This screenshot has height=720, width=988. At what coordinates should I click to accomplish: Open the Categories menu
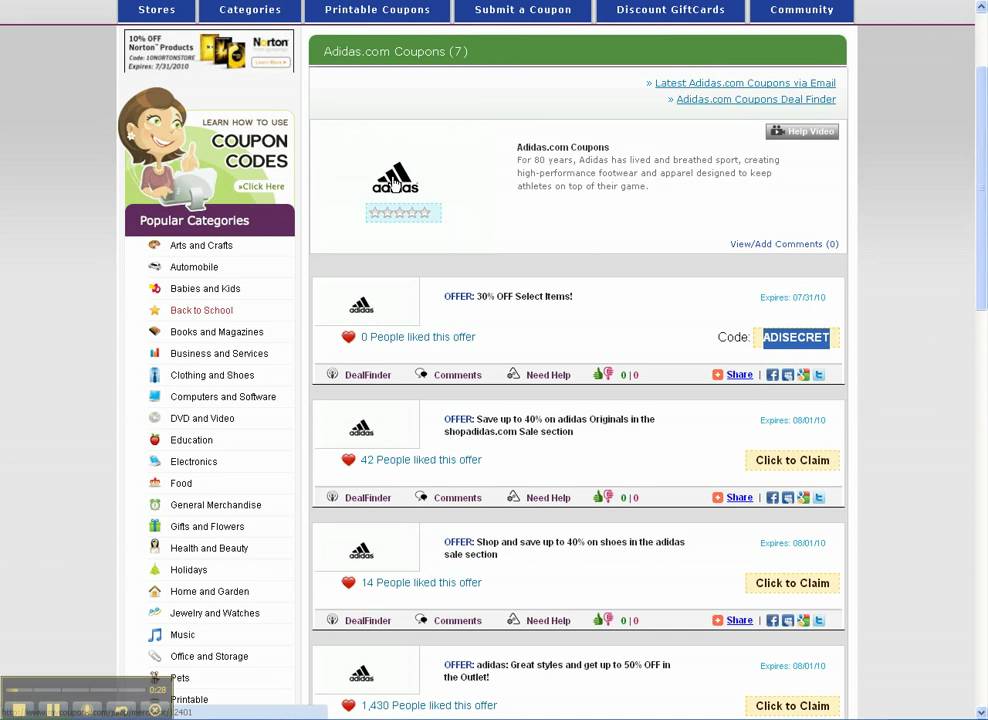(x=250, y=10)
